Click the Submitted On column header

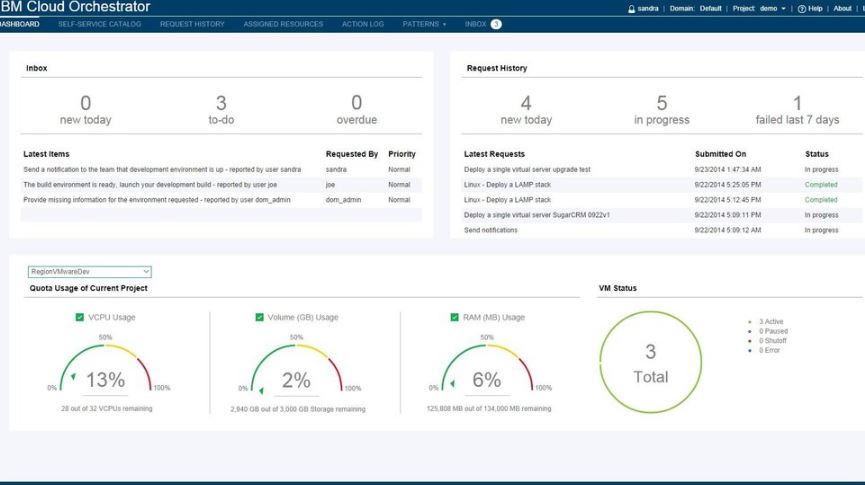[720, 154]
